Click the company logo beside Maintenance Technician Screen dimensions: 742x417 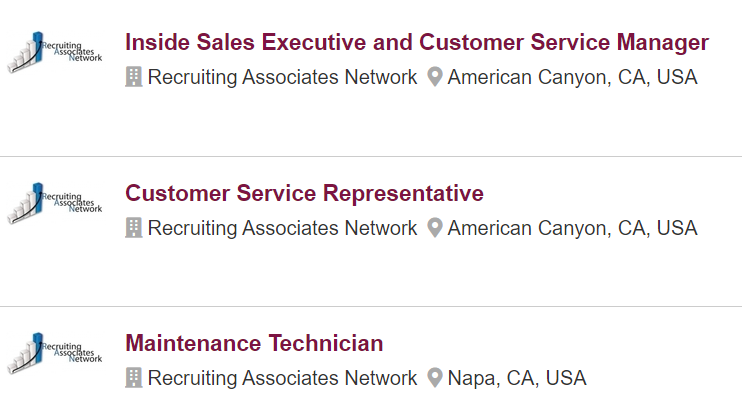(55, 353)
